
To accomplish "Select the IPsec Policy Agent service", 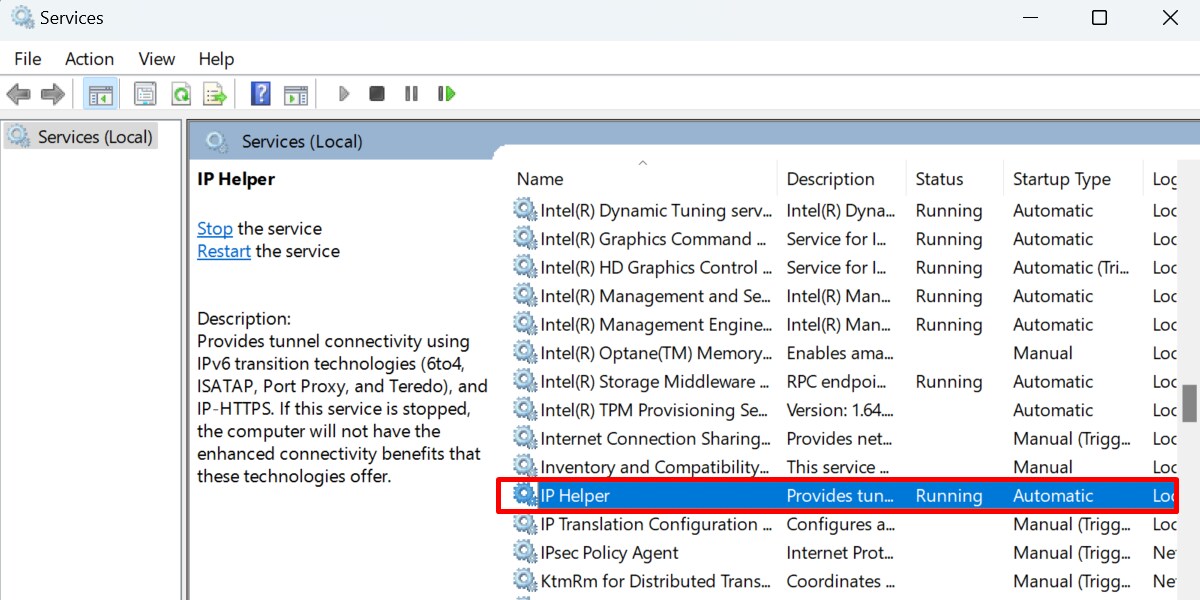I will click(x=611, y=552).
